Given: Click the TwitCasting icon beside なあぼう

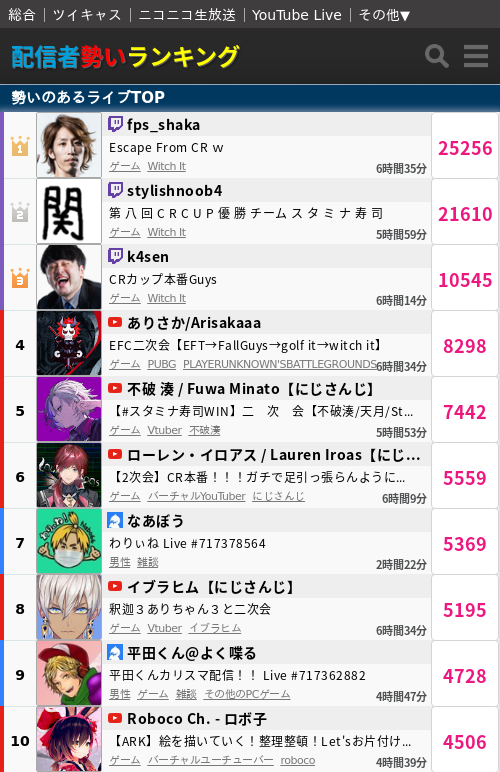Looking at the screenshot, I should click(115, 520).
